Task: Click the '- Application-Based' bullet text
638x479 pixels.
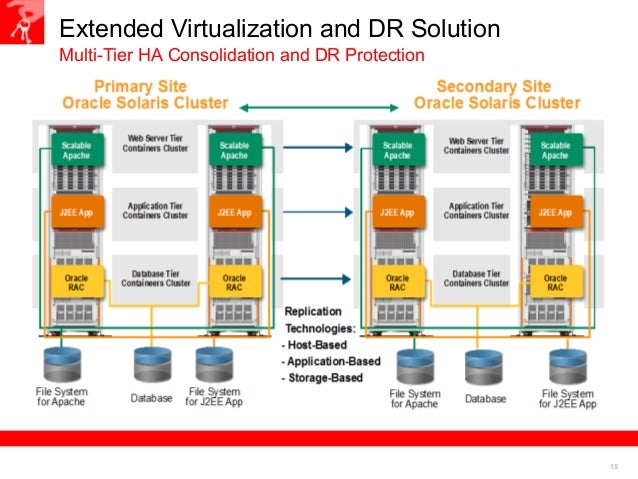Action: pyautogui.click(x=331, y=361)
